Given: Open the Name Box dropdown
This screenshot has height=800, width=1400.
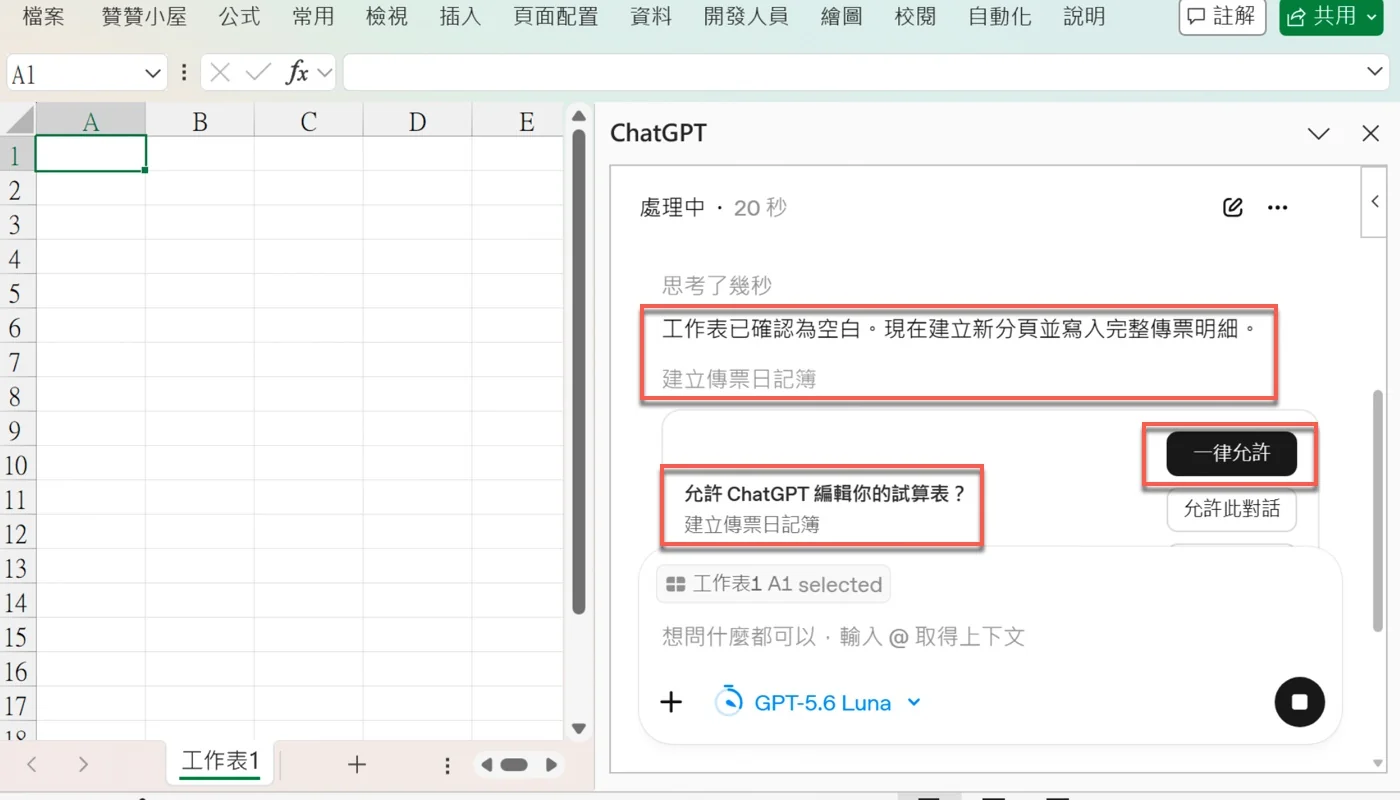Looking at the screenshot, I should coord(153,73).
